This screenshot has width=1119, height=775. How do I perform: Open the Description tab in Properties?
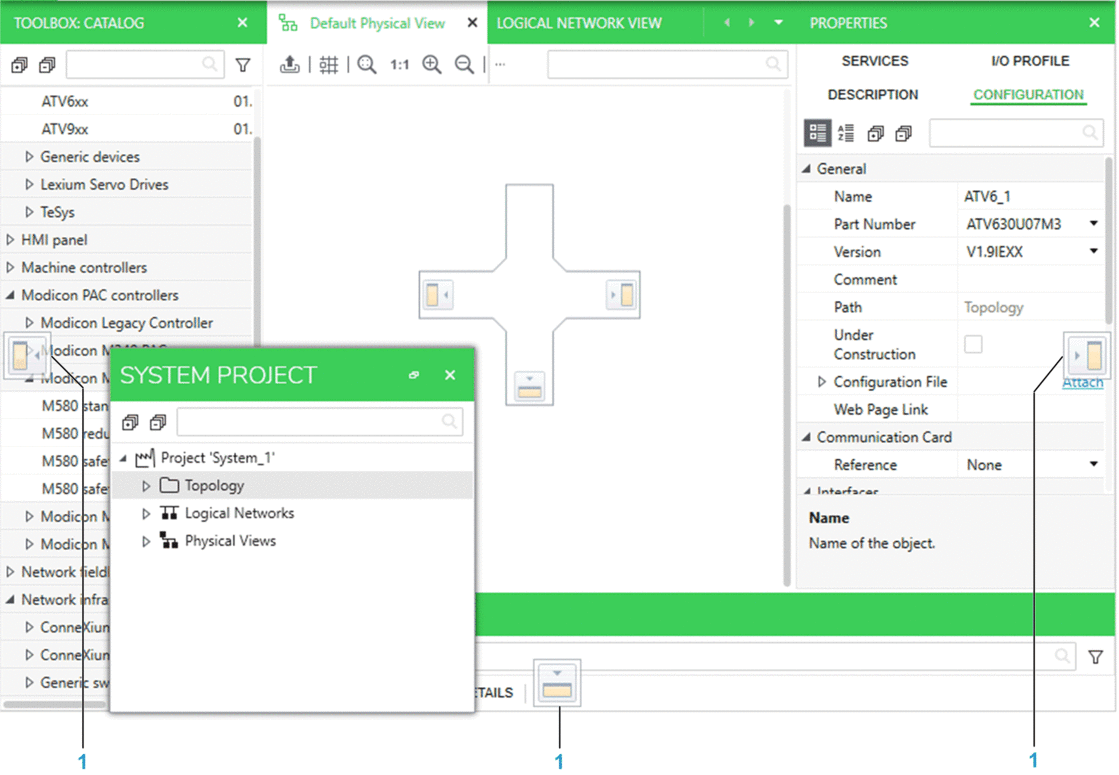click(x=873, y=94)
